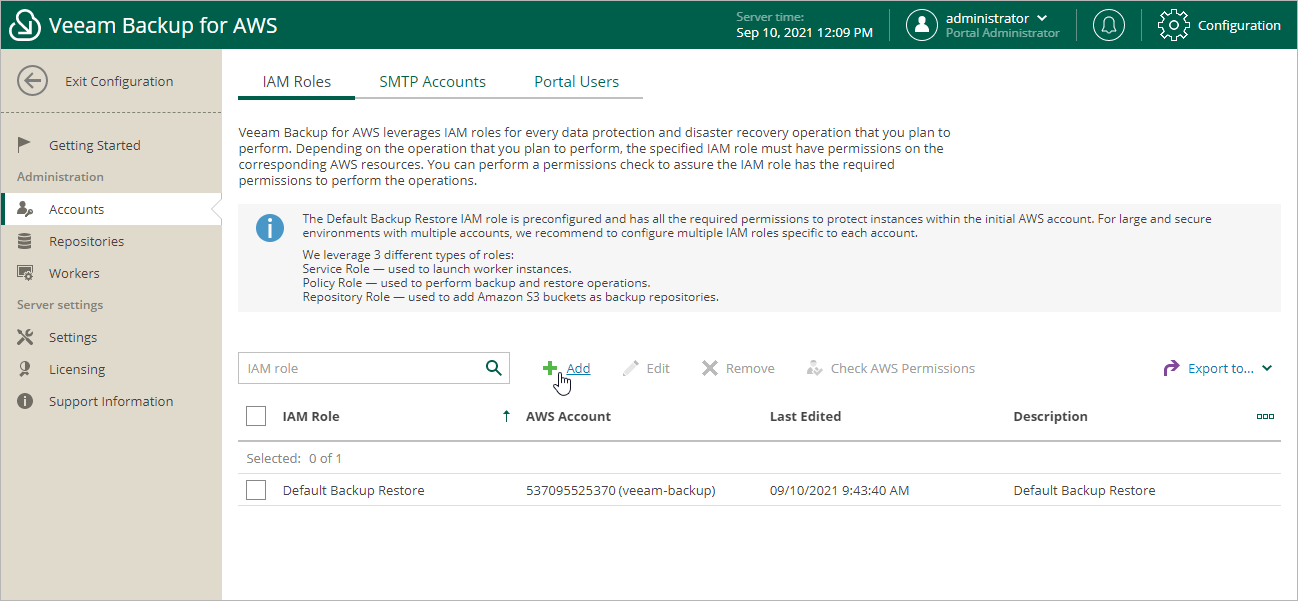Click the Selected: 0 of 1 text

294,458
